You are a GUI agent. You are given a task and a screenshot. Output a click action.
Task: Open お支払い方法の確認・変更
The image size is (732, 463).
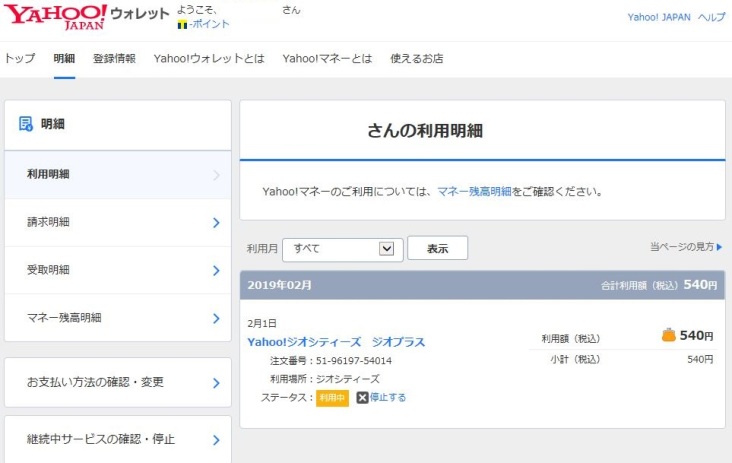(118, 382)
